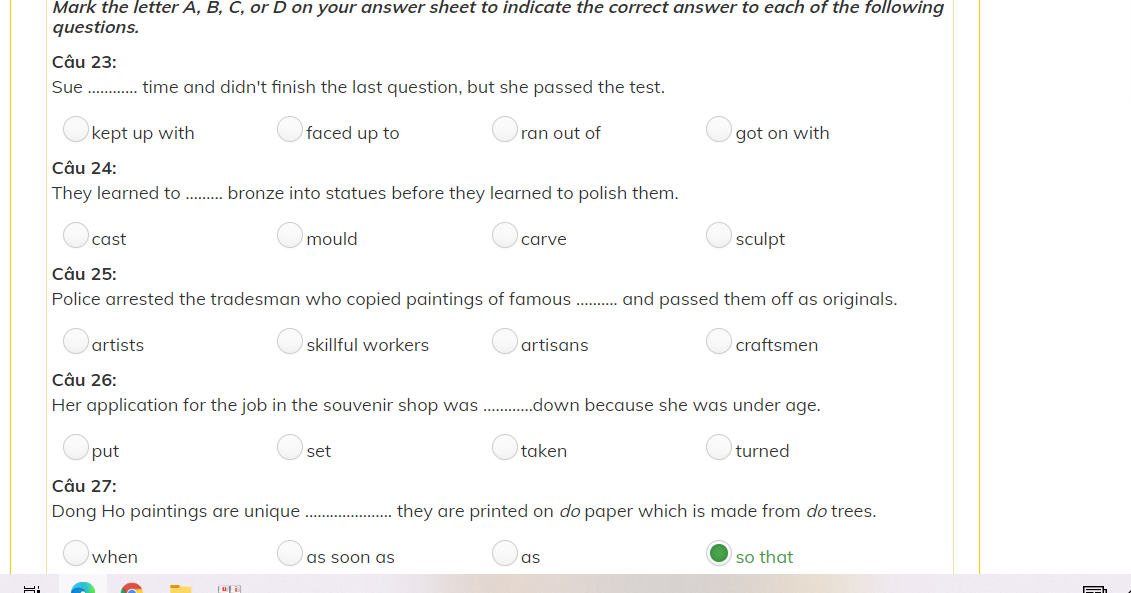1131x593 pixels.
Task: Mark 'turned' for Câu 26
Action: 719,448
